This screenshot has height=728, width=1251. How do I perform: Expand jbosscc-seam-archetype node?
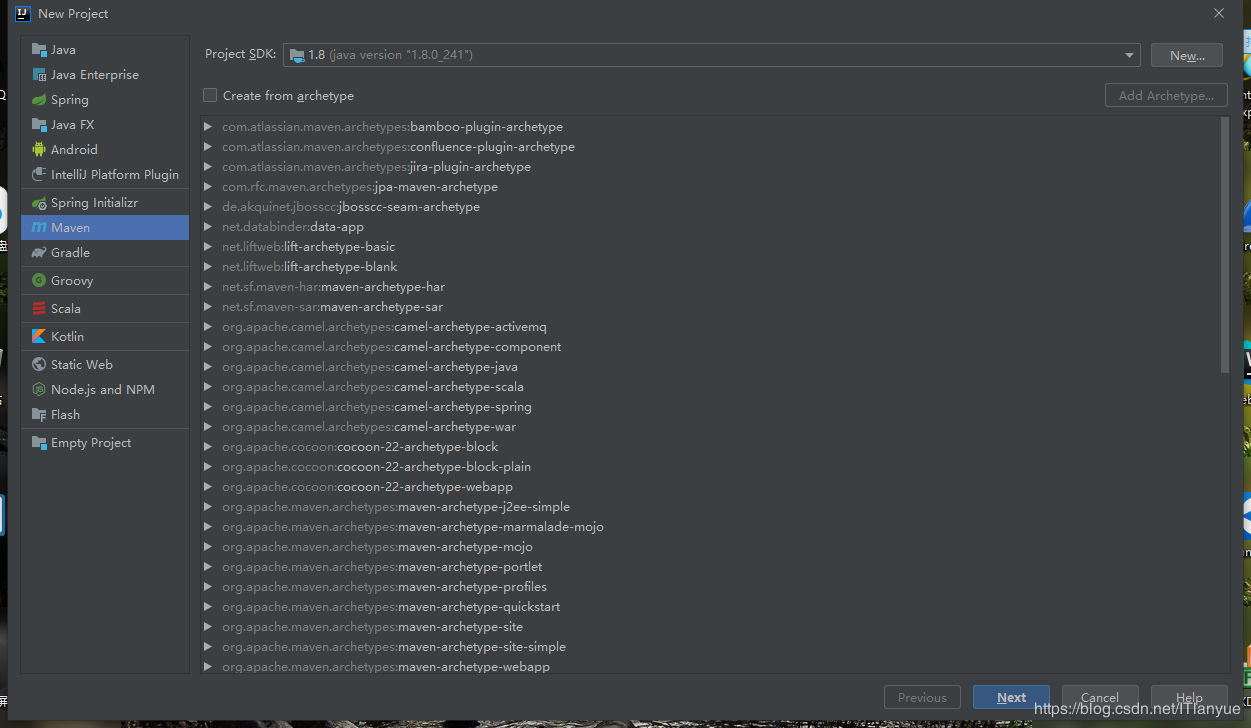tap(208, 207)
